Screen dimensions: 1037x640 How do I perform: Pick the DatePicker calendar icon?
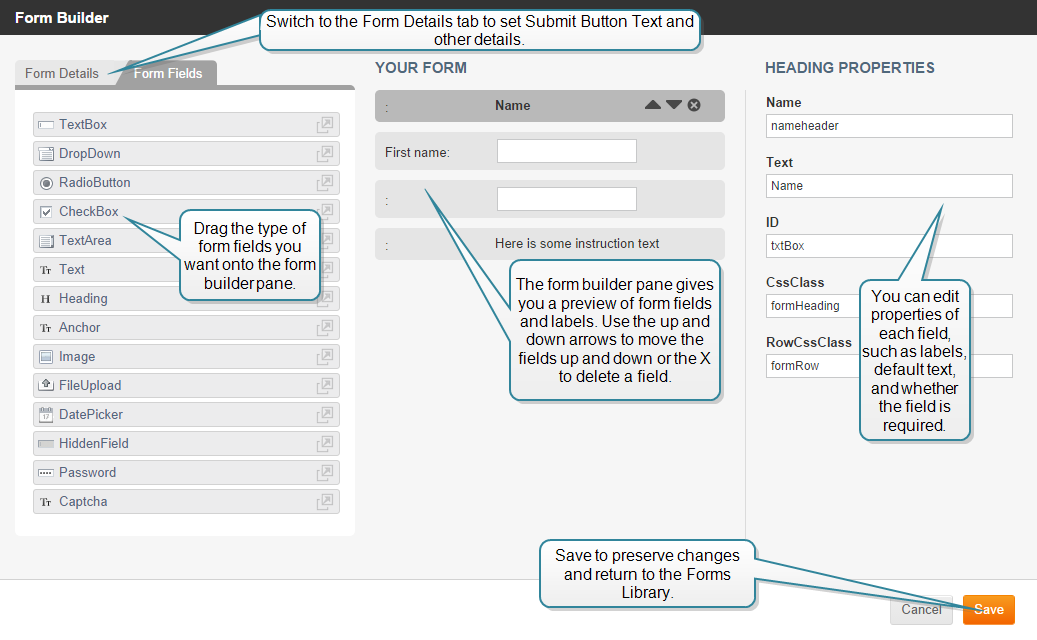[46, 415]
